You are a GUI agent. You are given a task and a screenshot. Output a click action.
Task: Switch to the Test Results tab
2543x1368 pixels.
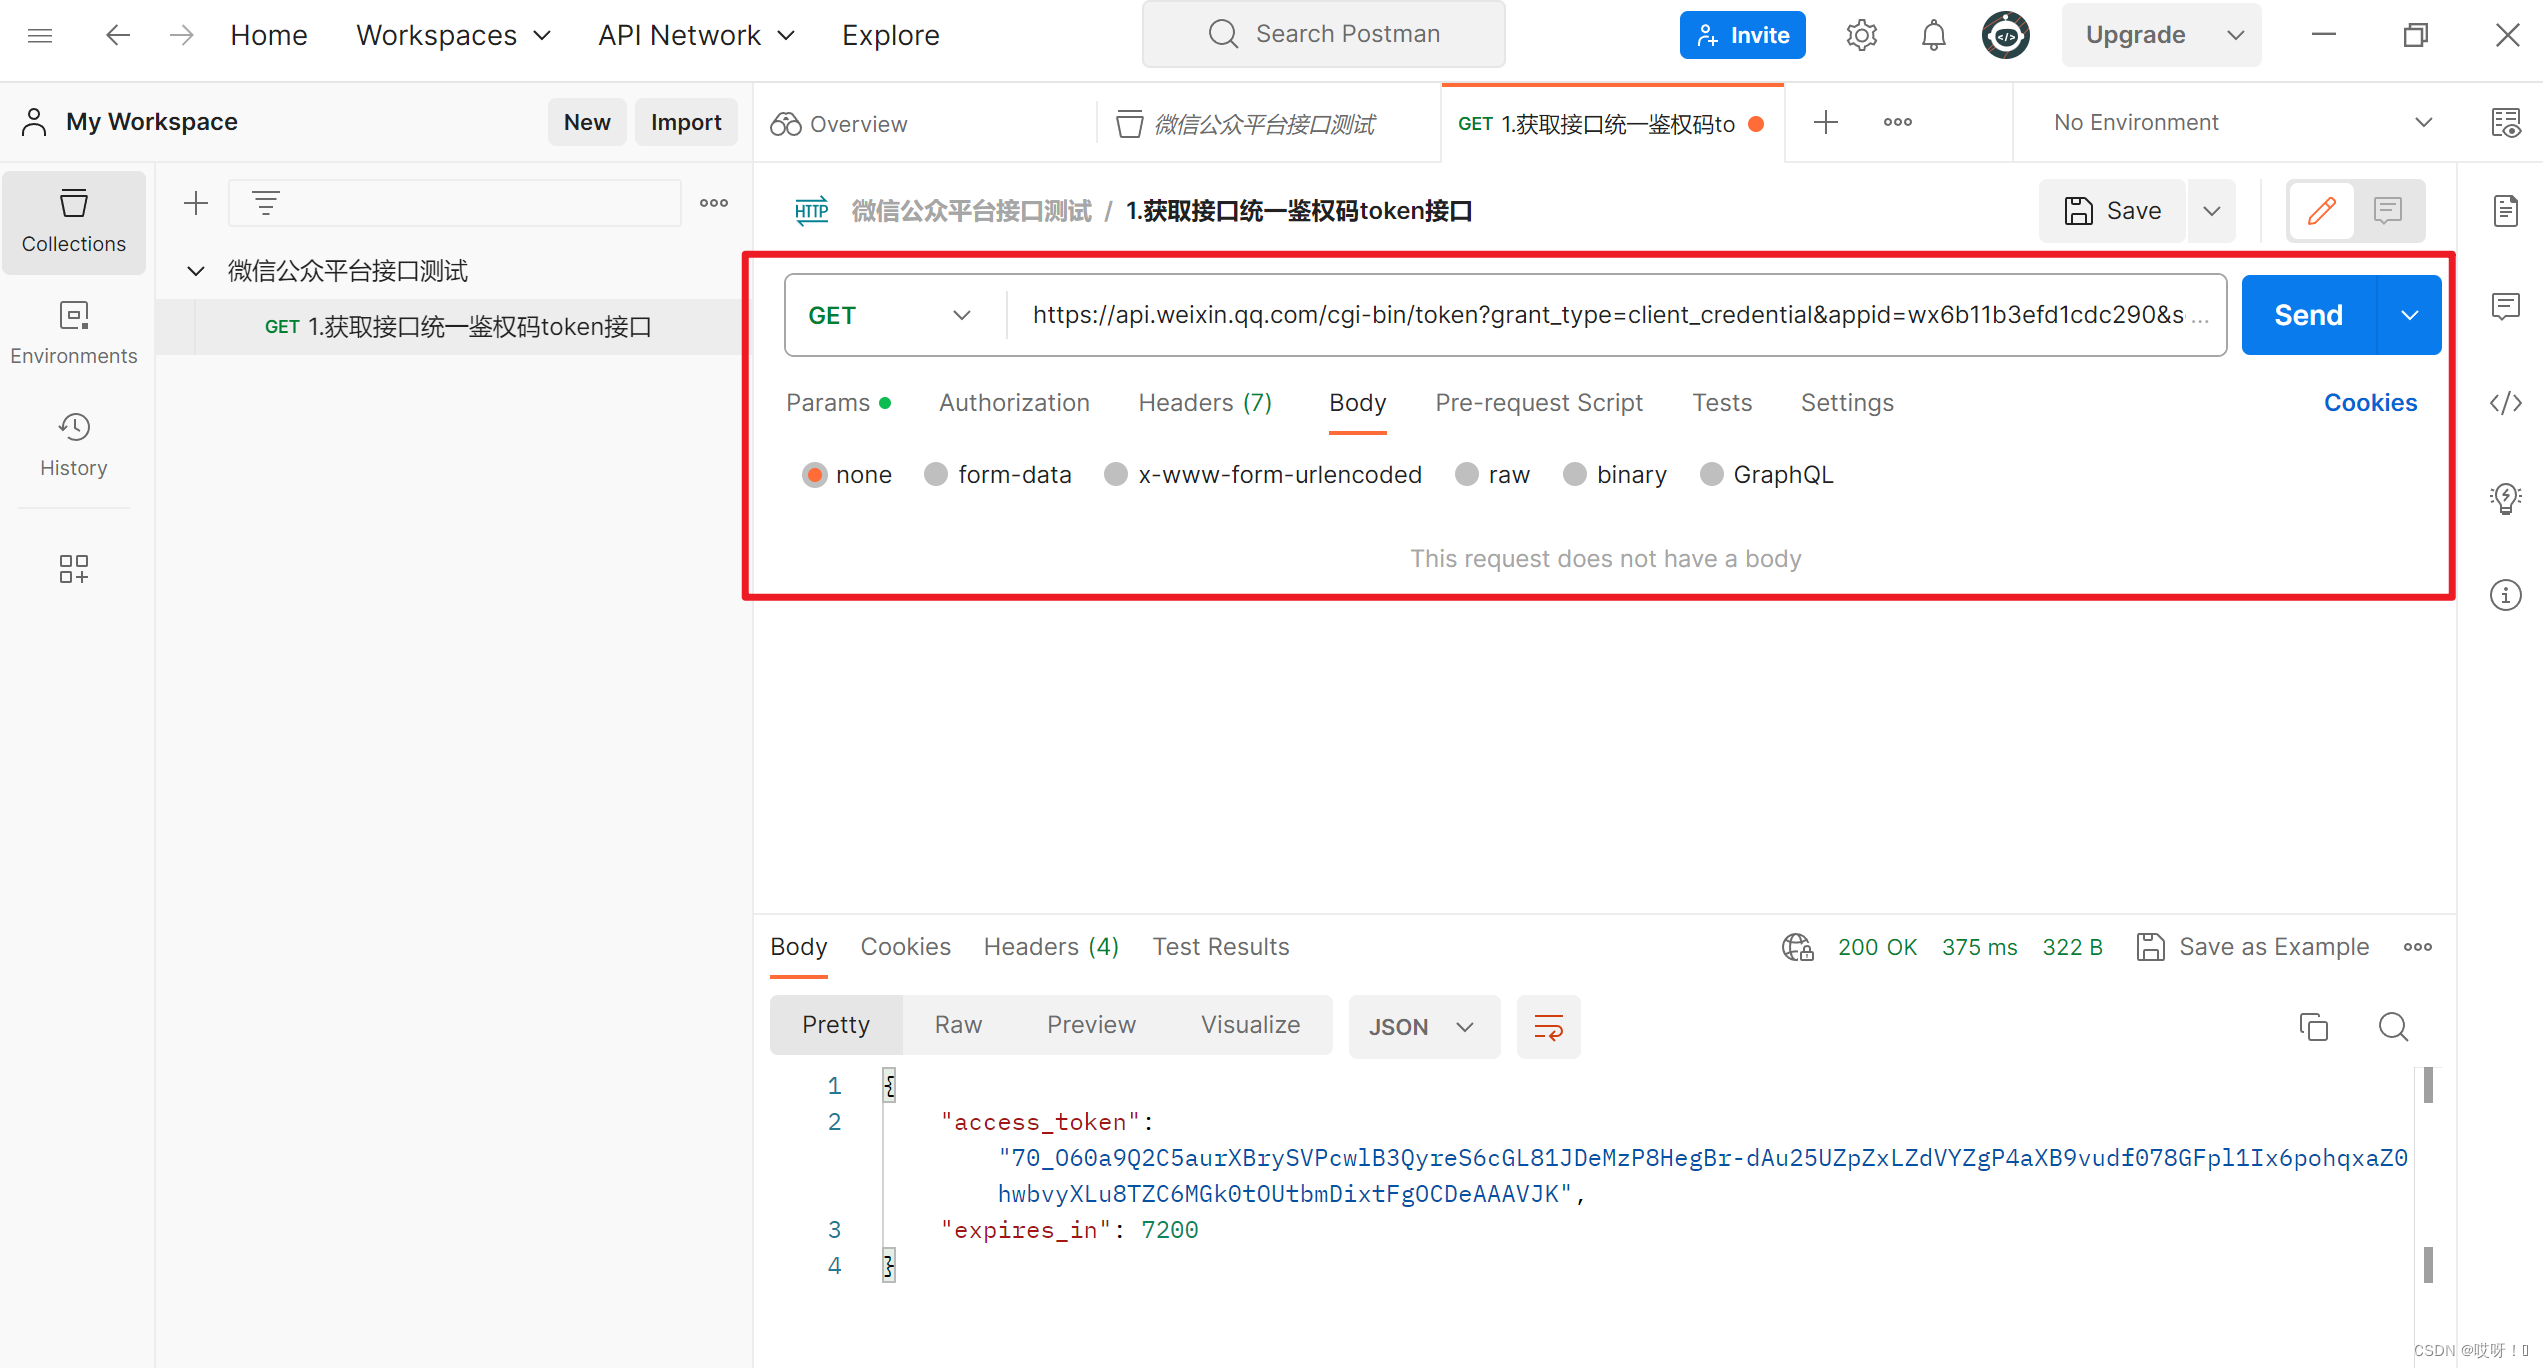(1220, 947)
